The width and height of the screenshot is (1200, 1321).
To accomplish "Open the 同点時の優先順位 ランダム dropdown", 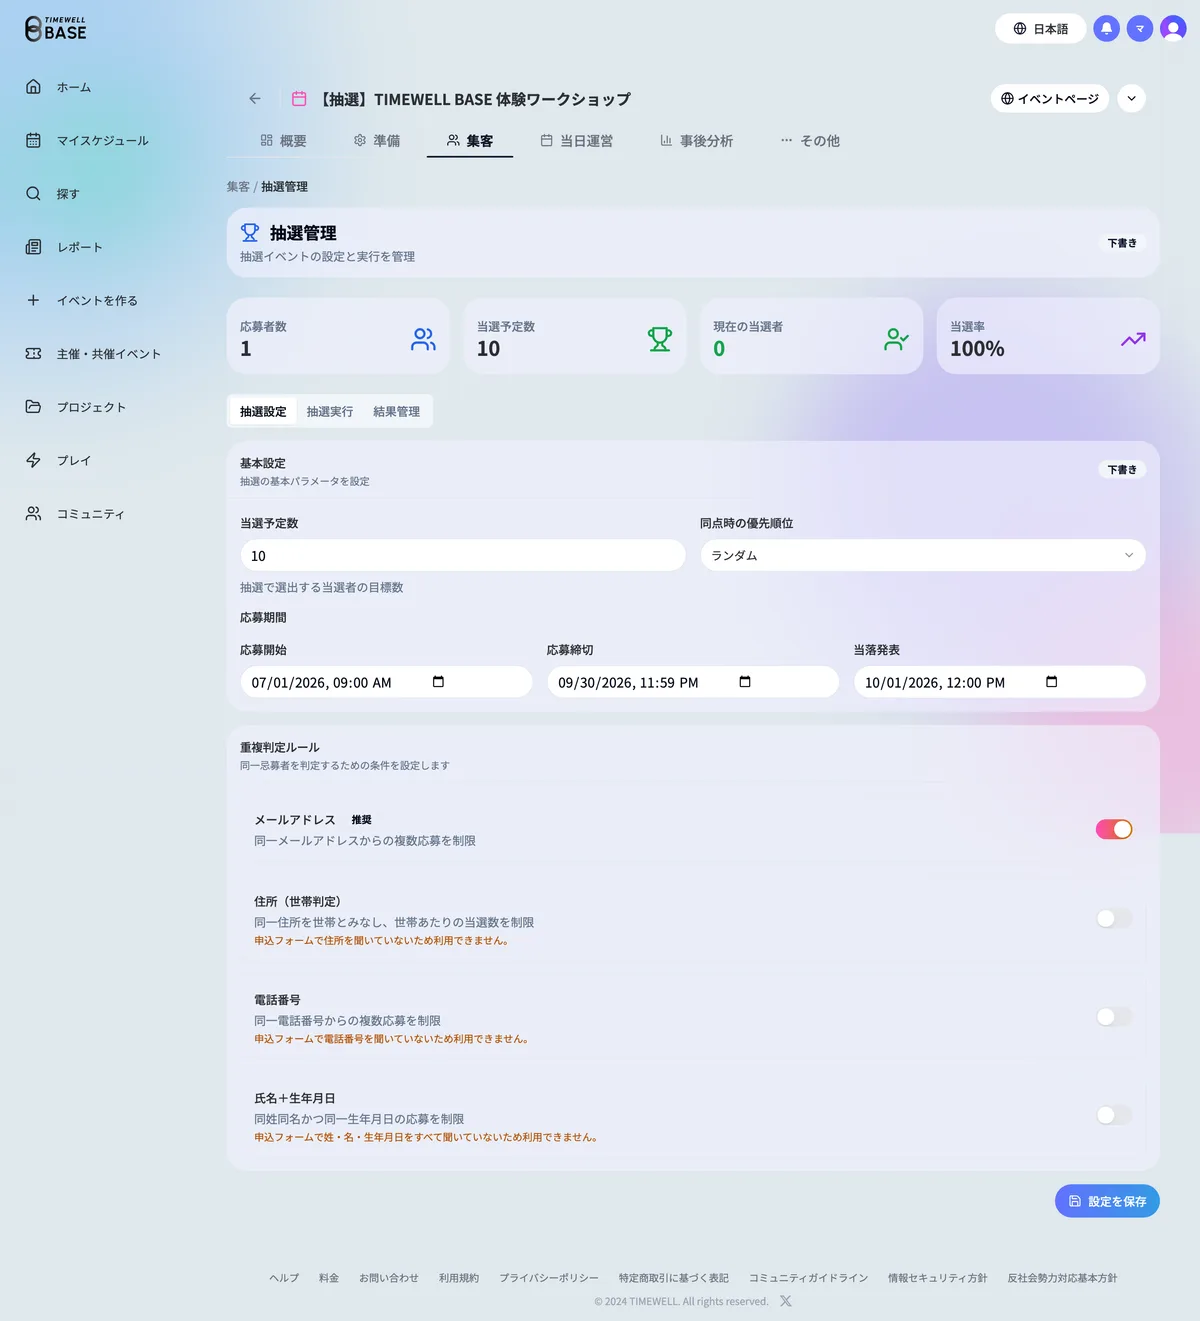I will tap(922, 555).
